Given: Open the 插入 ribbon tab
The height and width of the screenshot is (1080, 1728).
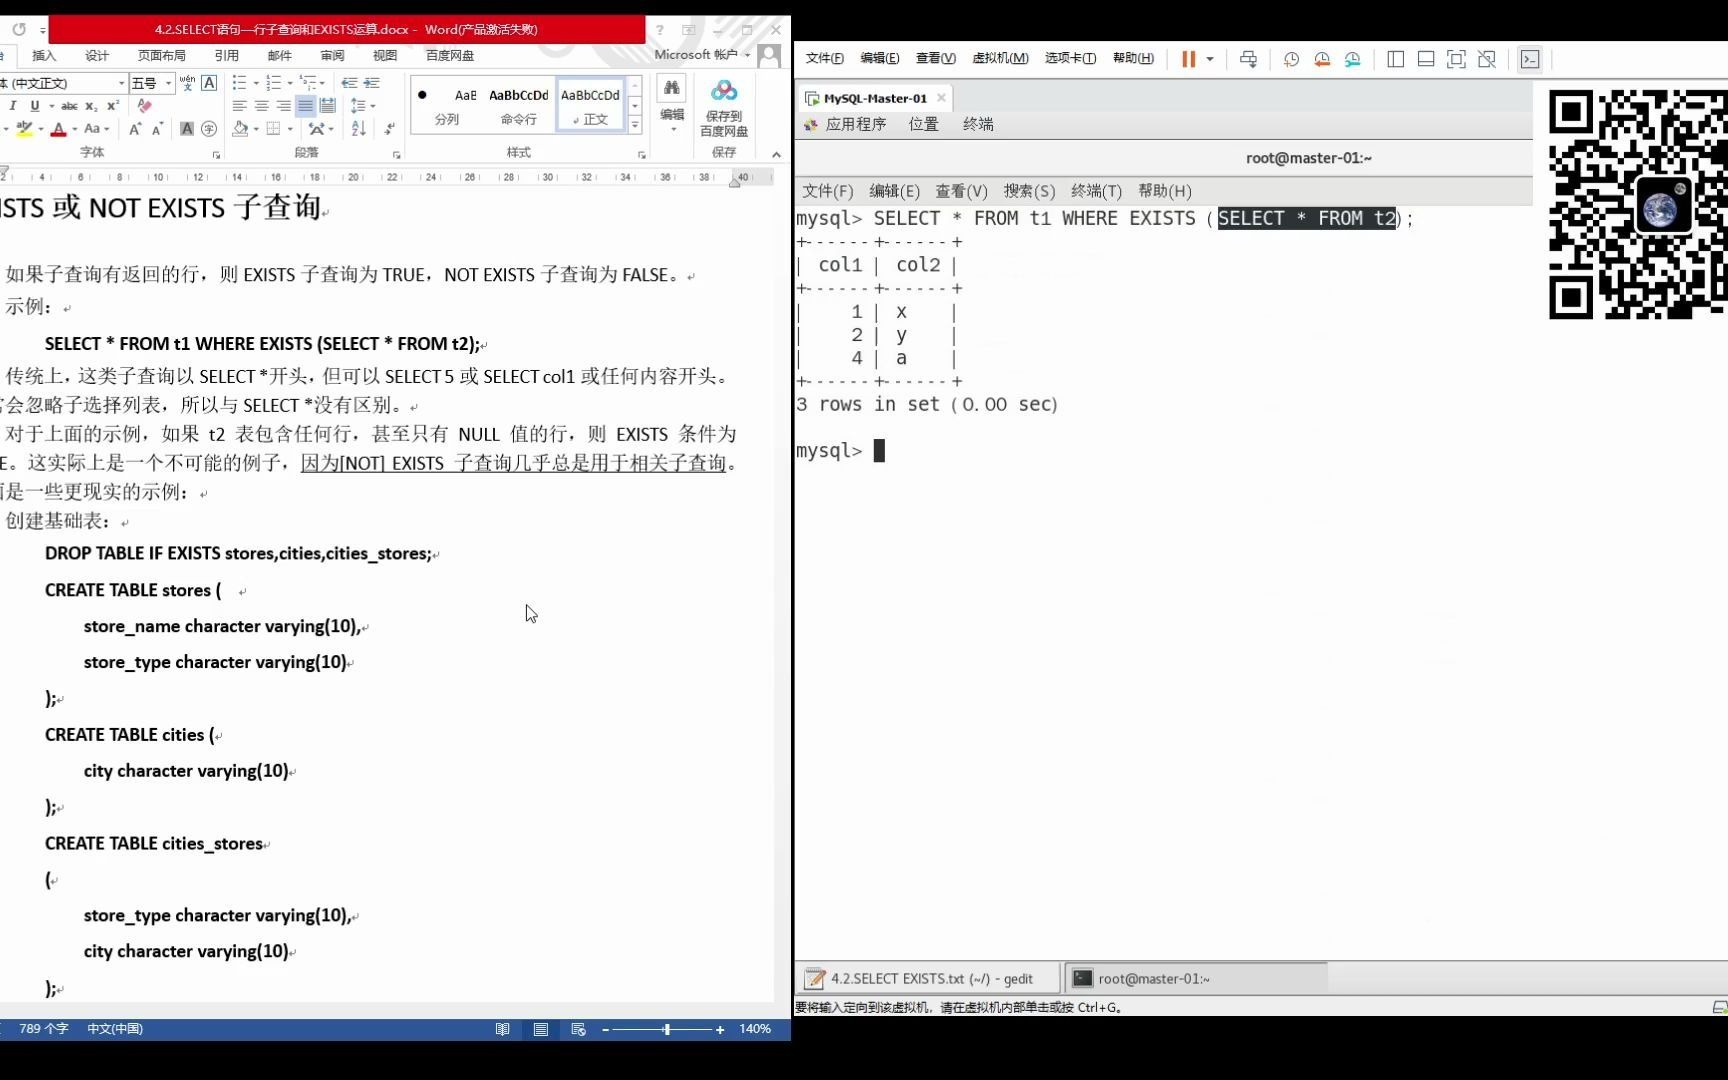Looking at the screenshot, I should pos(44,56).
